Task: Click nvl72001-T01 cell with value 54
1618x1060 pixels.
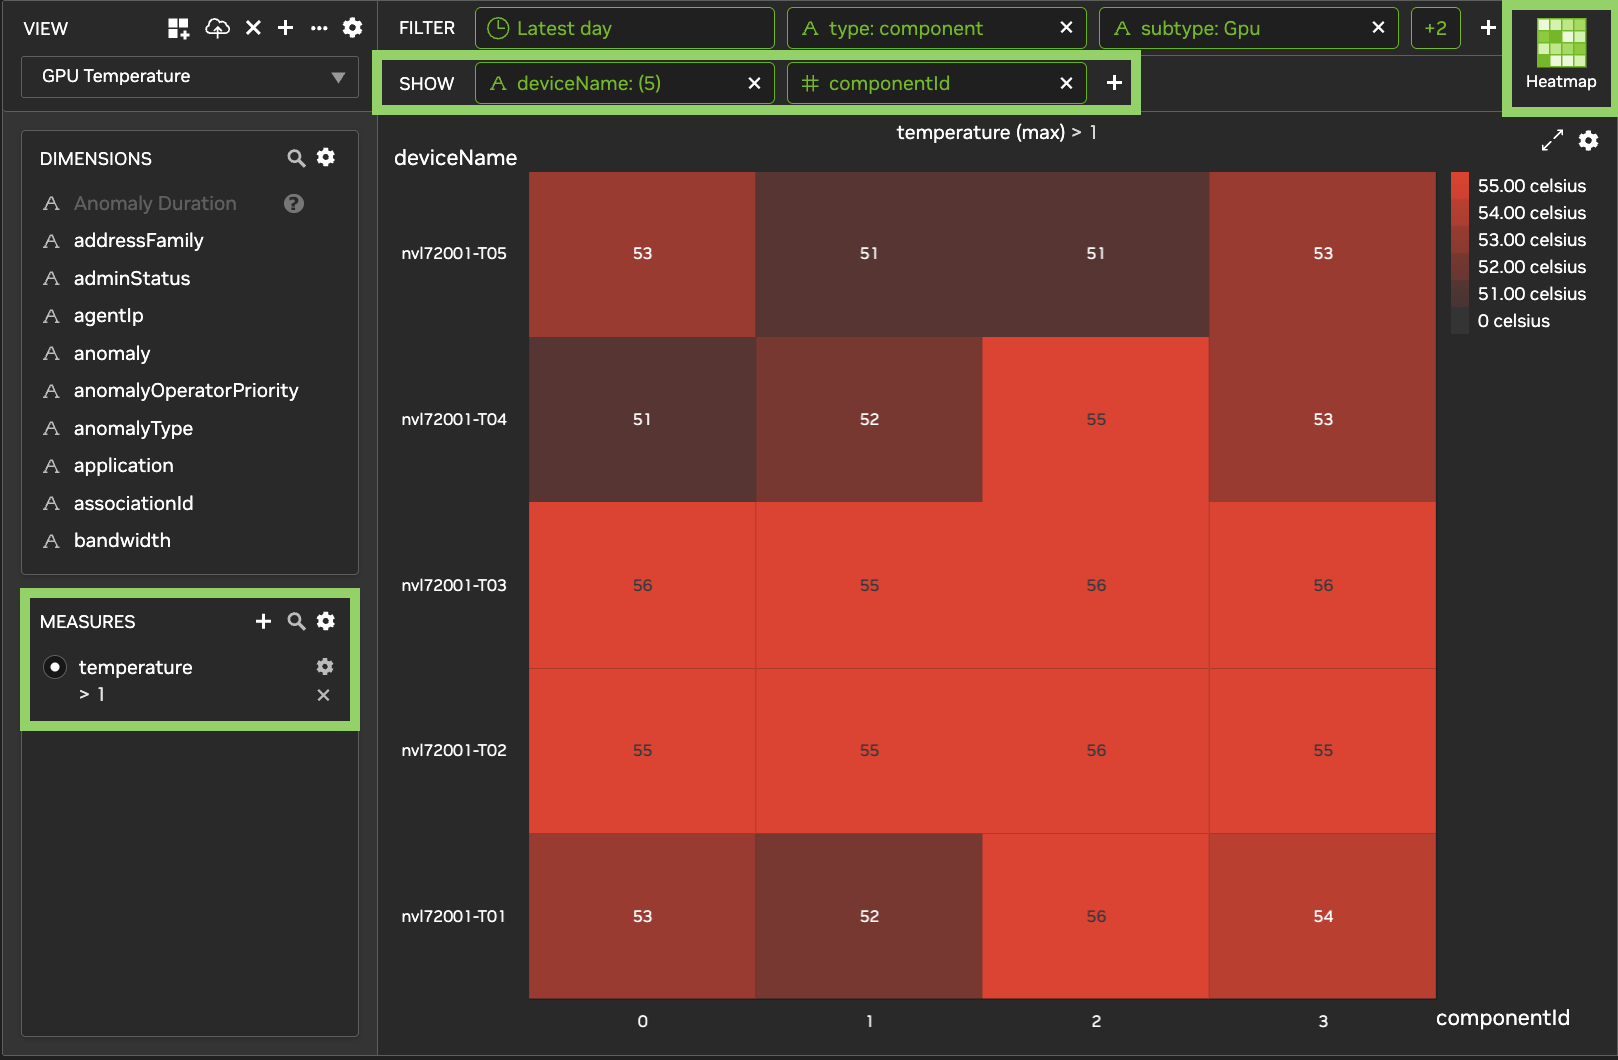Action: coord(1323,916)
